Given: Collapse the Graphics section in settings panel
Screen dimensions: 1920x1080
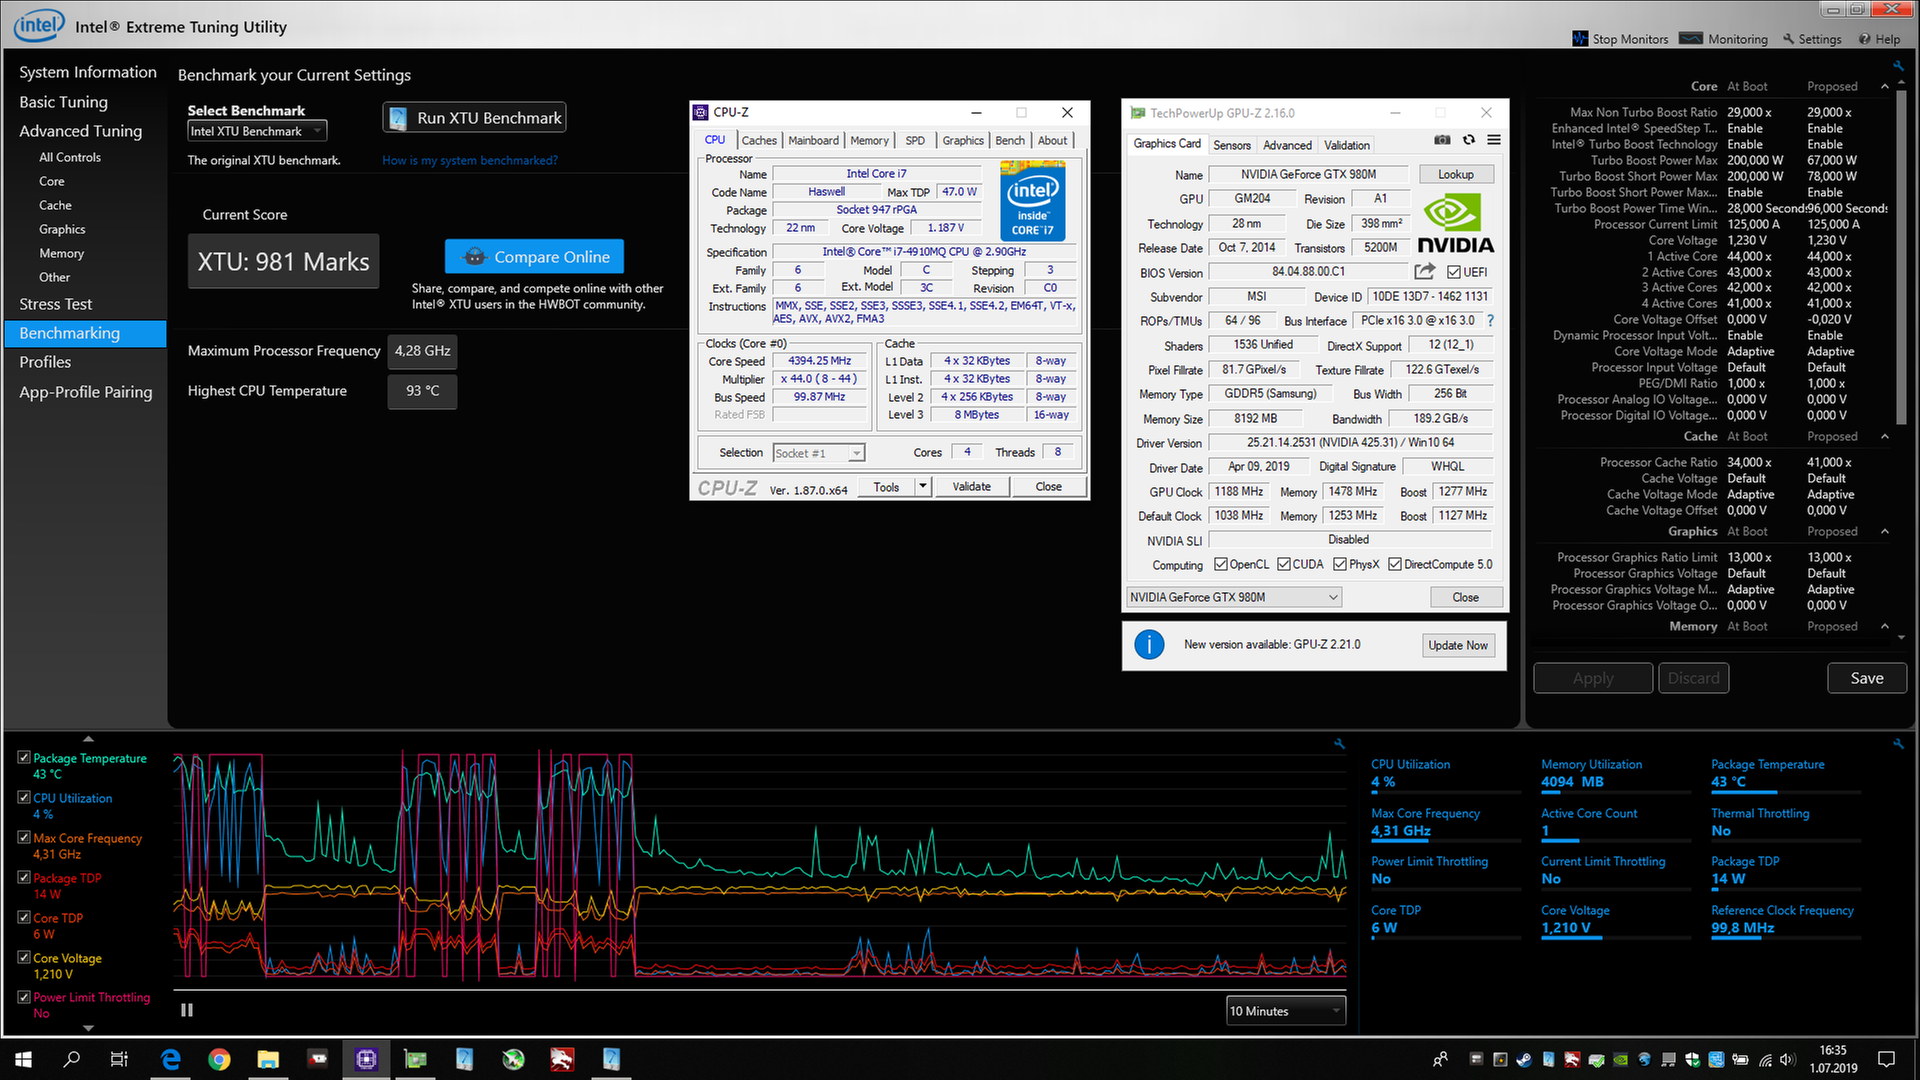Looking at the screenshot, I should (x=1885, y=532).
